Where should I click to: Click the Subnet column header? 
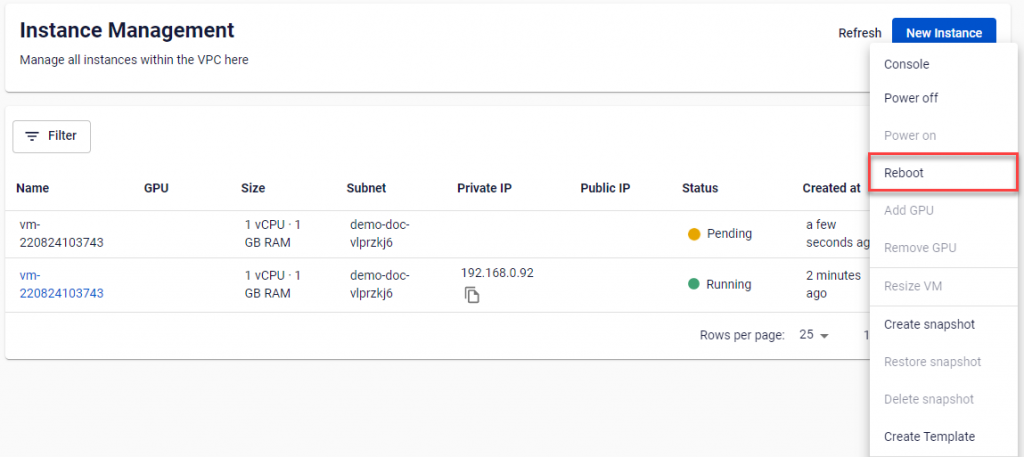(366, 188)
